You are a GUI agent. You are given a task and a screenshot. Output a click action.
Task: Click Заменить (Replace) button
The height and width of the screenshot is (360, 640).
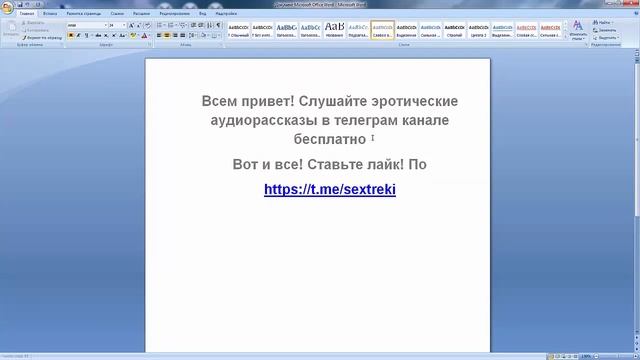(x=604, y=30)
